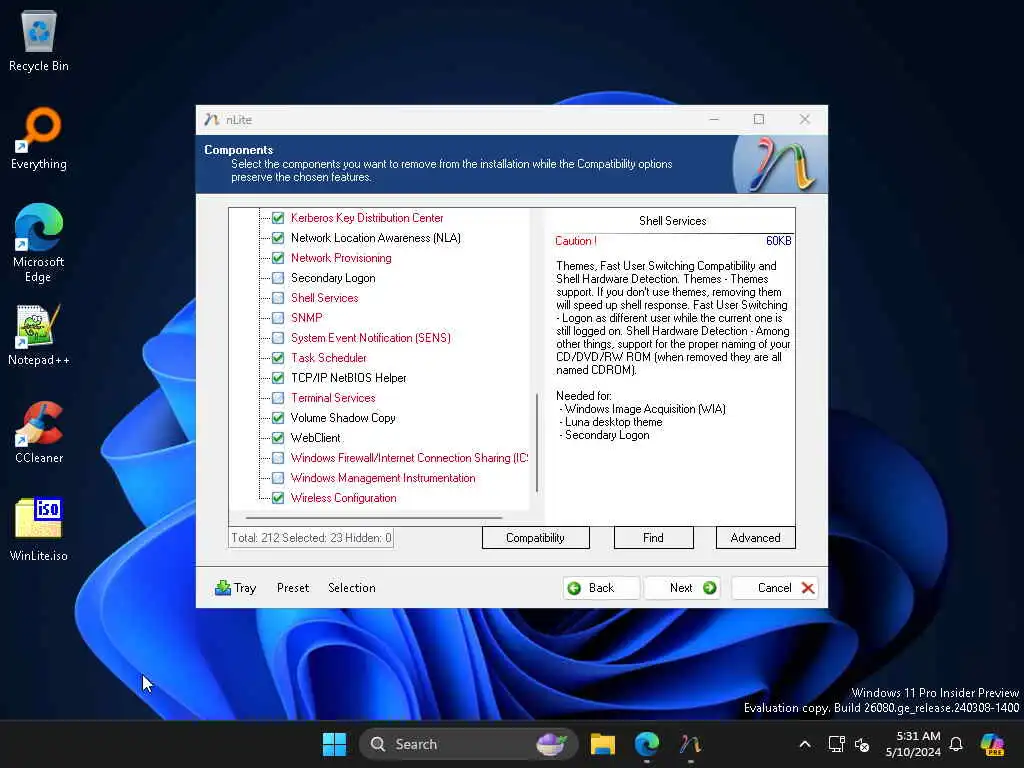The image size is (1024, 768).
Task: Uncheck Network Location Awareness (NLA)
Action: click(x=278, y=238)
